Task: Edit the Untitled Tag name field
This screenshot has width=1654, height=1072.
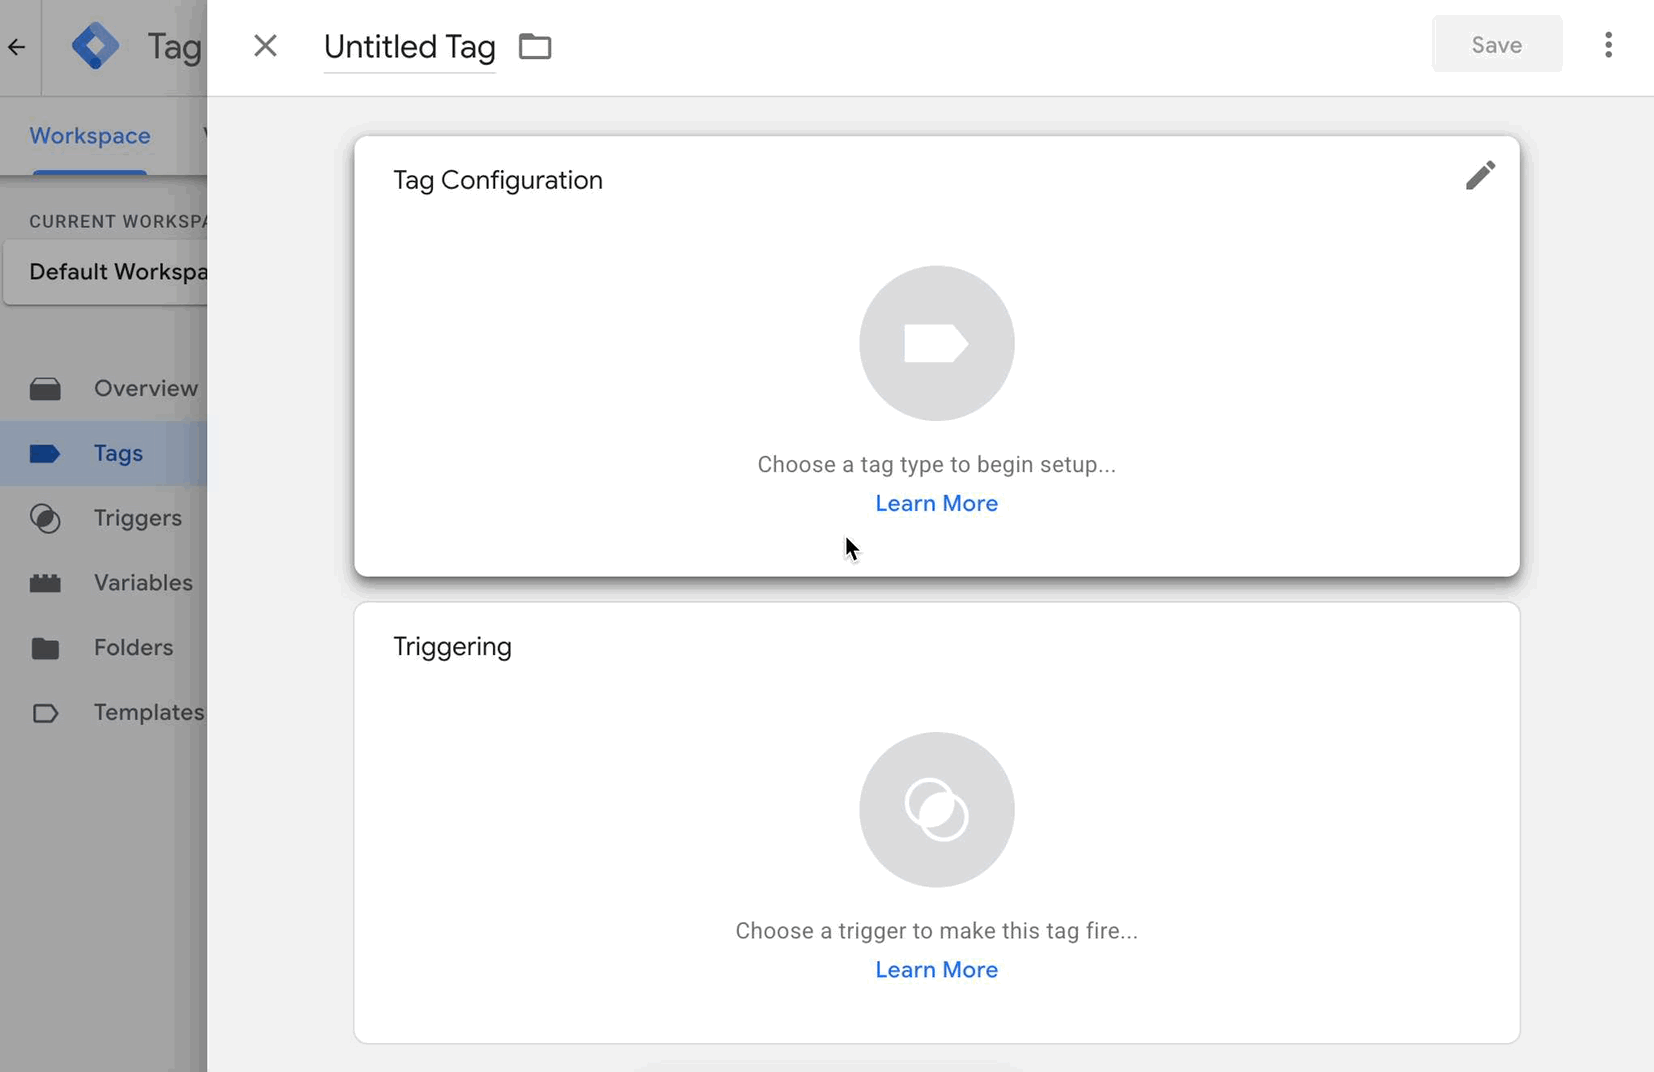Action: (409, 47)
